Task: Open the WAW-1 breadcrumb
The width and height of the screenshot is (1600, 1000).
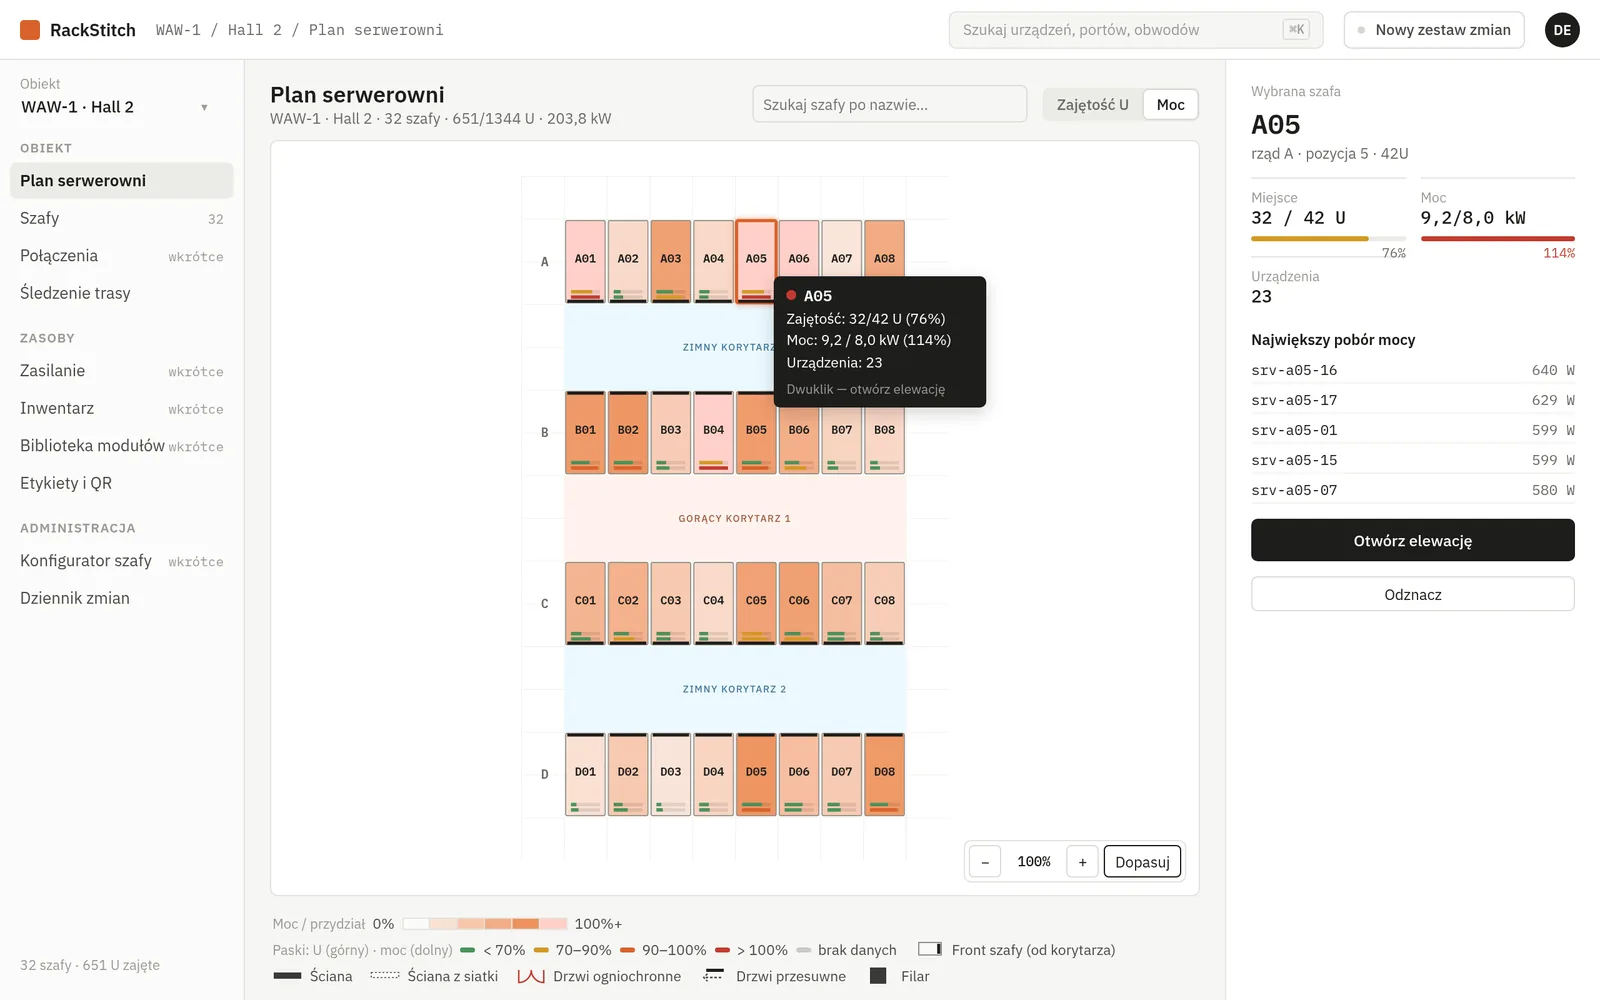Action: (178, 30)
